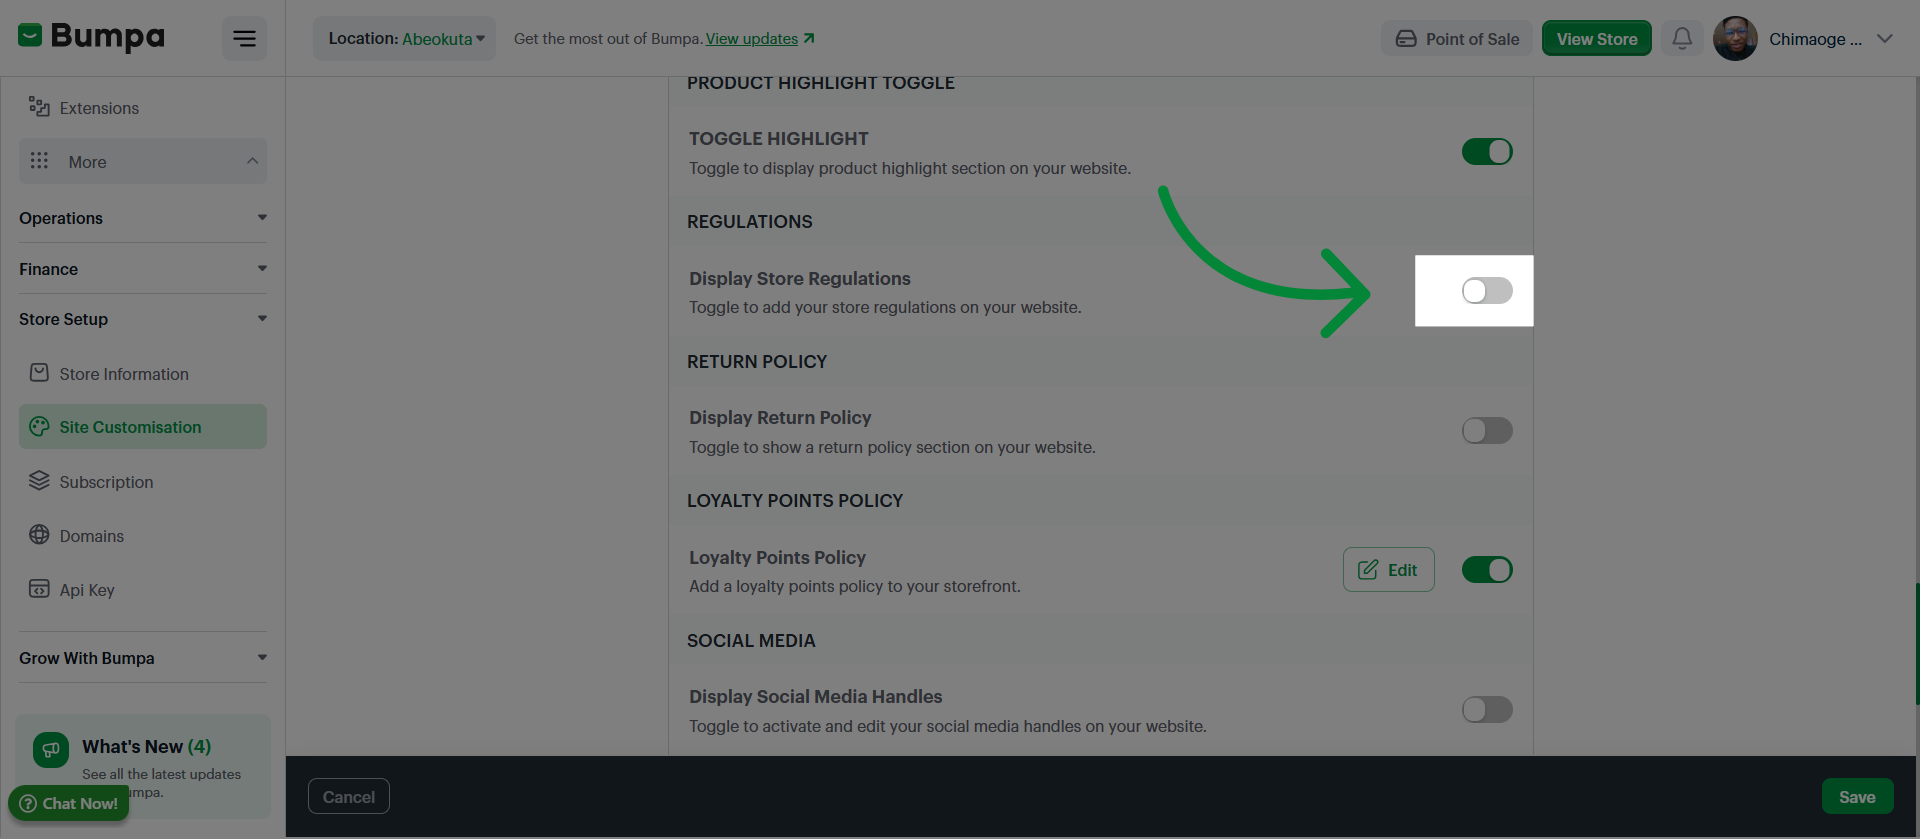Enable Display Store Regulations toggle
Viewport: 1920px width, 839px height.
pyautogui.click(x=1487, y=291)
